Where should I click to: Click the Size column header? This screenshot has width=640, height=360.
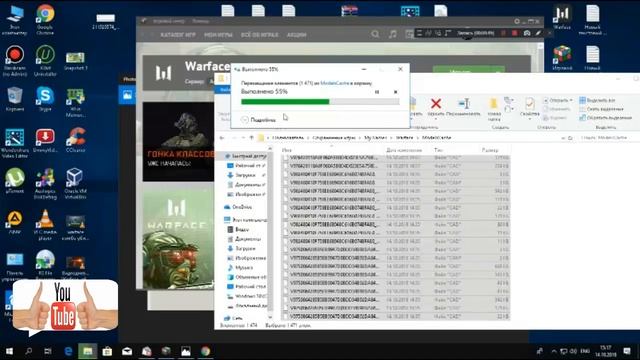(x=490, y=150)
